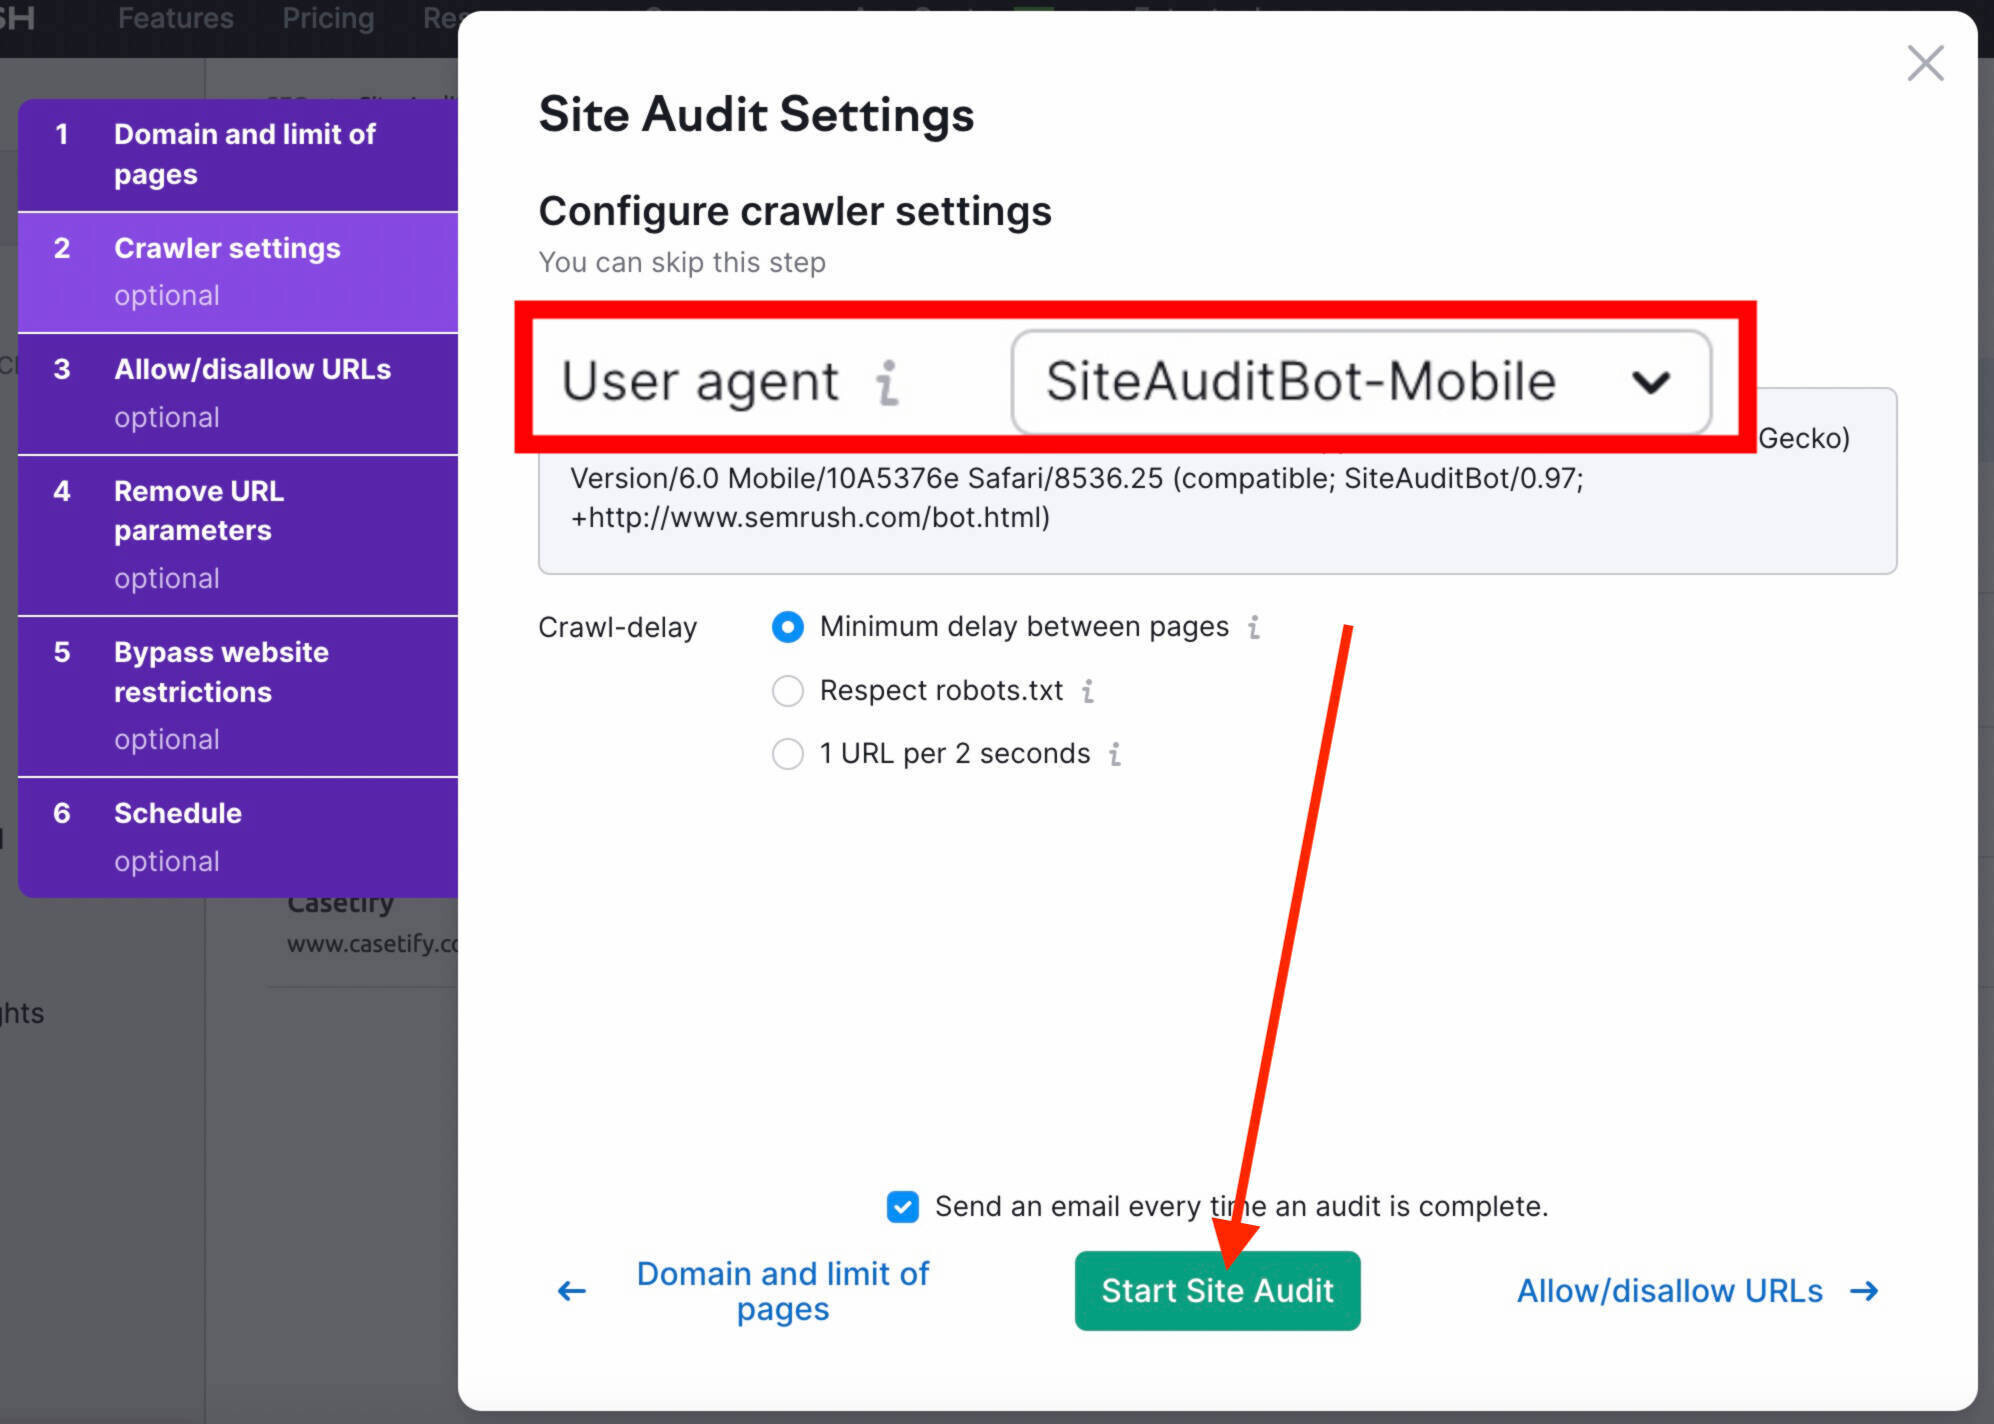Click the www.casetify URL in background page
The height and width of the screenshot is (1424, 1994).
pyautogui.click(x=372, y=943)
